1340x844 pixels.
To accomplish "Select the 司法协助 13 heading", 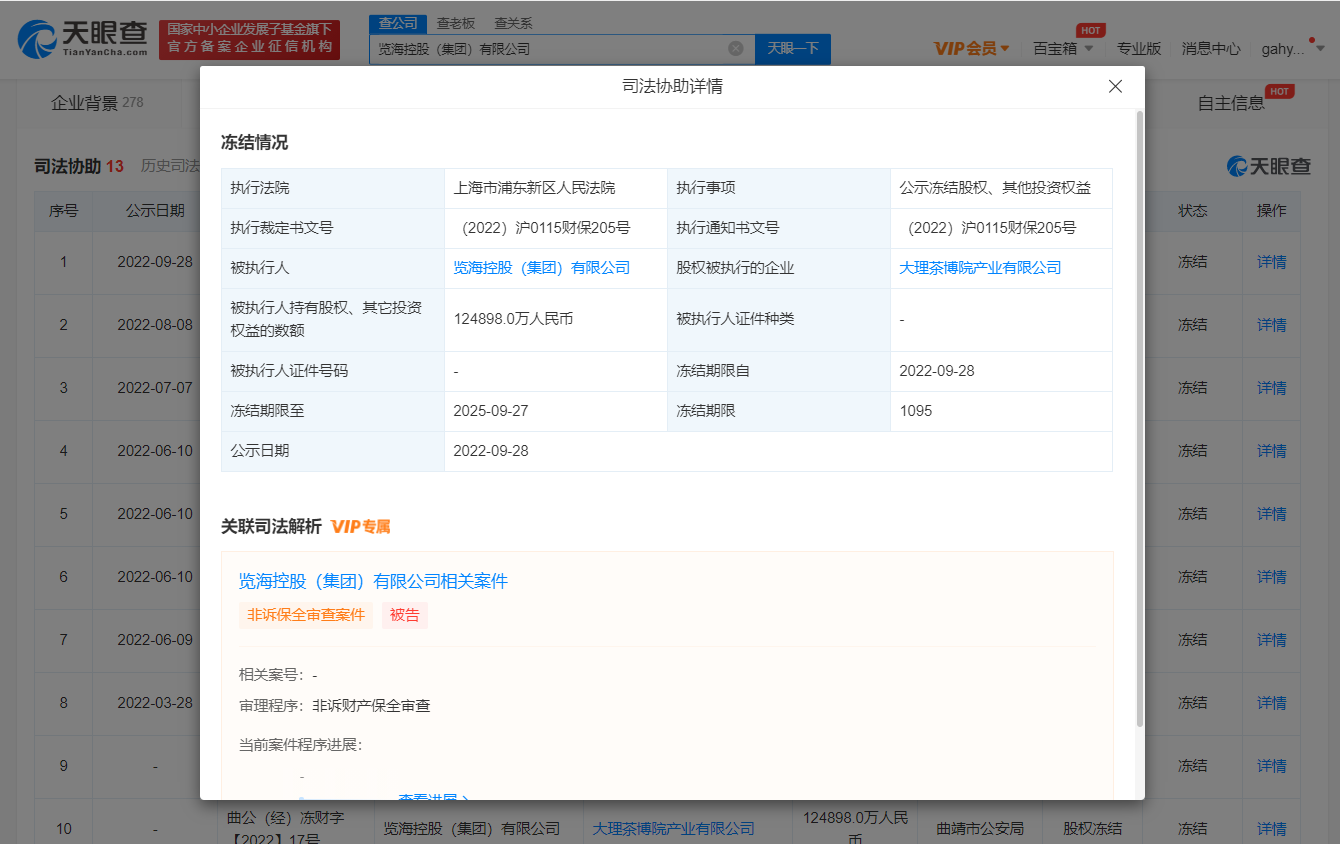I will point(79,166).
